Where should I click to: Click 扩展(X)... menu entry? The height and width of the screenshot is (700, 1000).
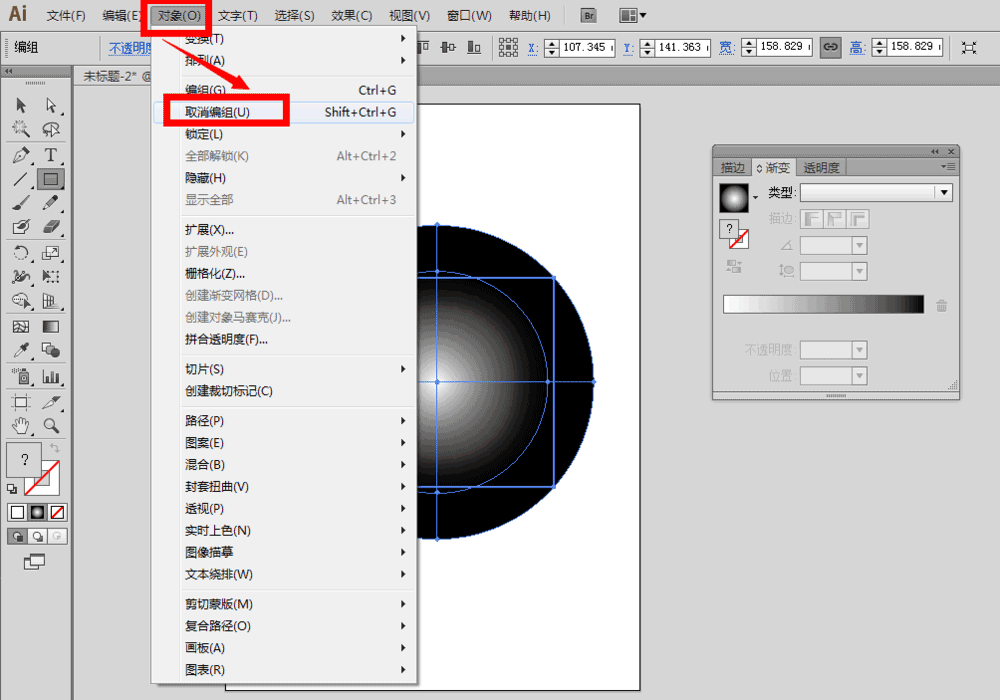tap(210, 230)
